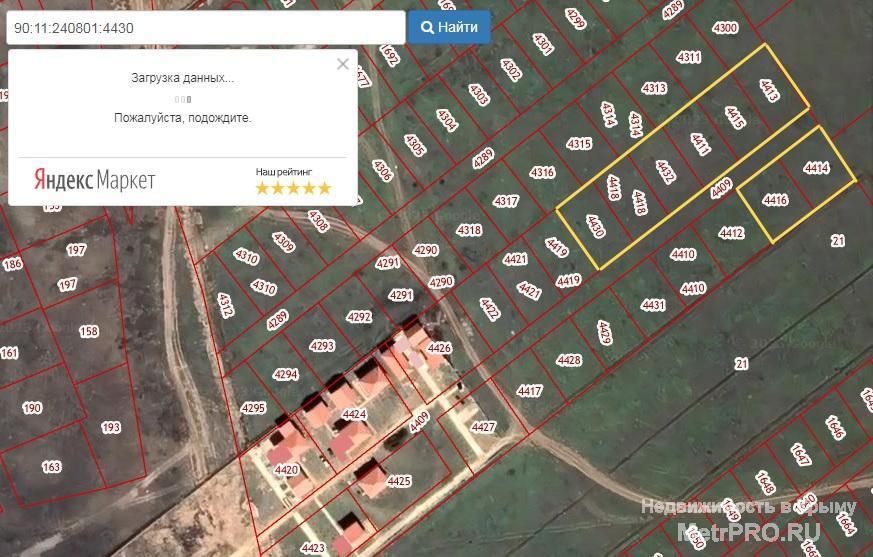Select parcel label 4301

click(543, 44)
